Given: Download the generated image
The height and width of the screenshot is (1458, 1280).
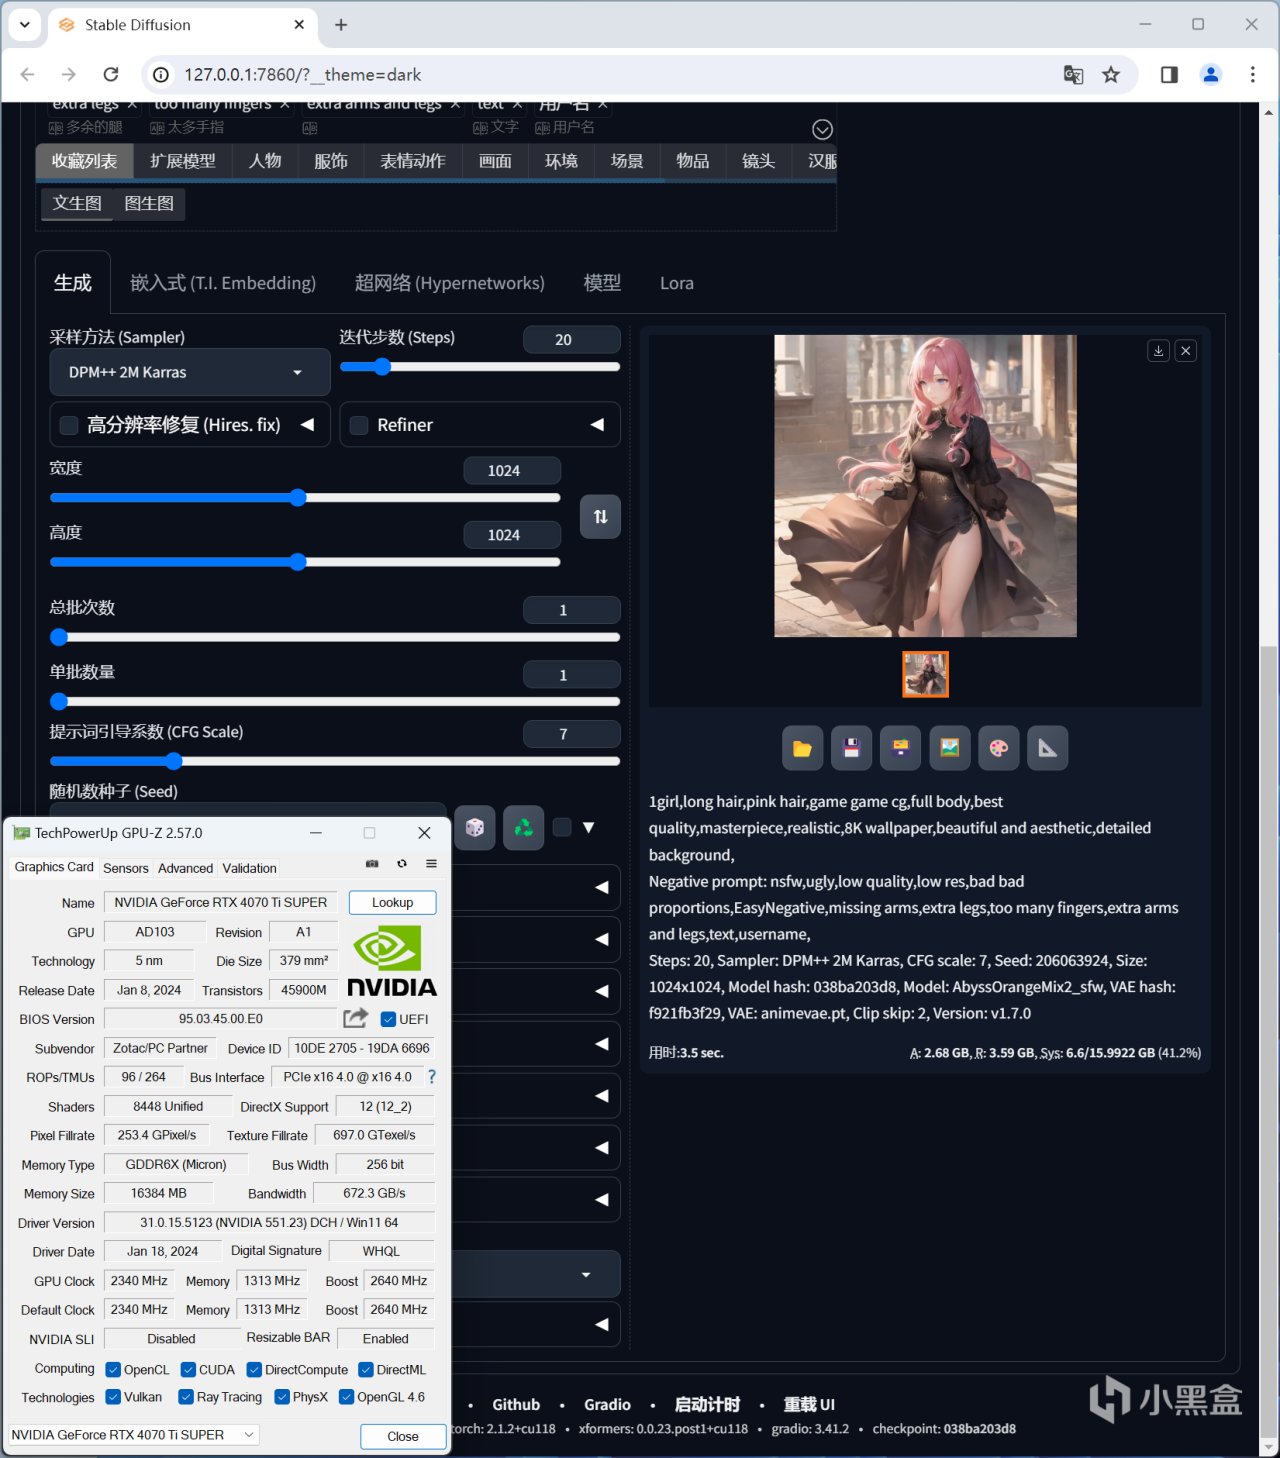Looking at the screenshot, I should point(1159,351).
